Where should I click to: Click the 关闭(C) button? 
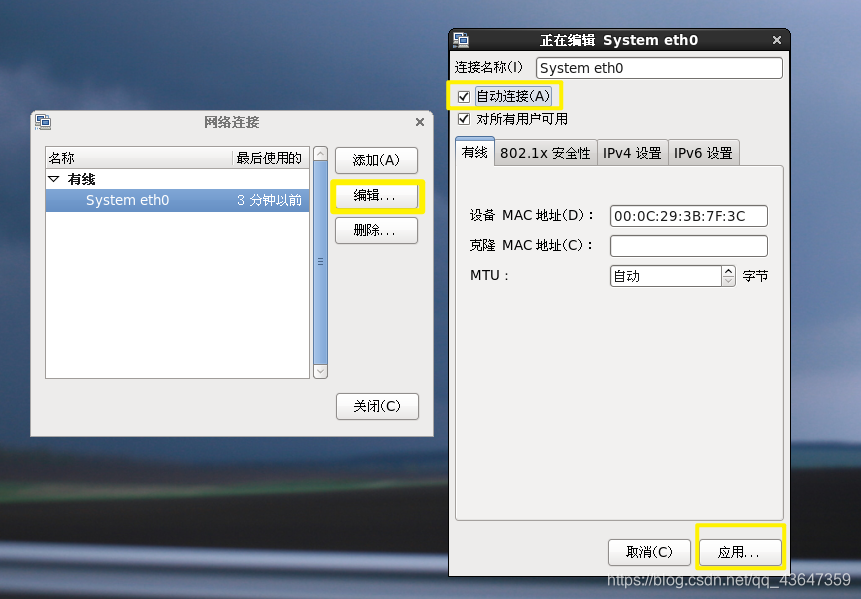[x=377, y=406]
